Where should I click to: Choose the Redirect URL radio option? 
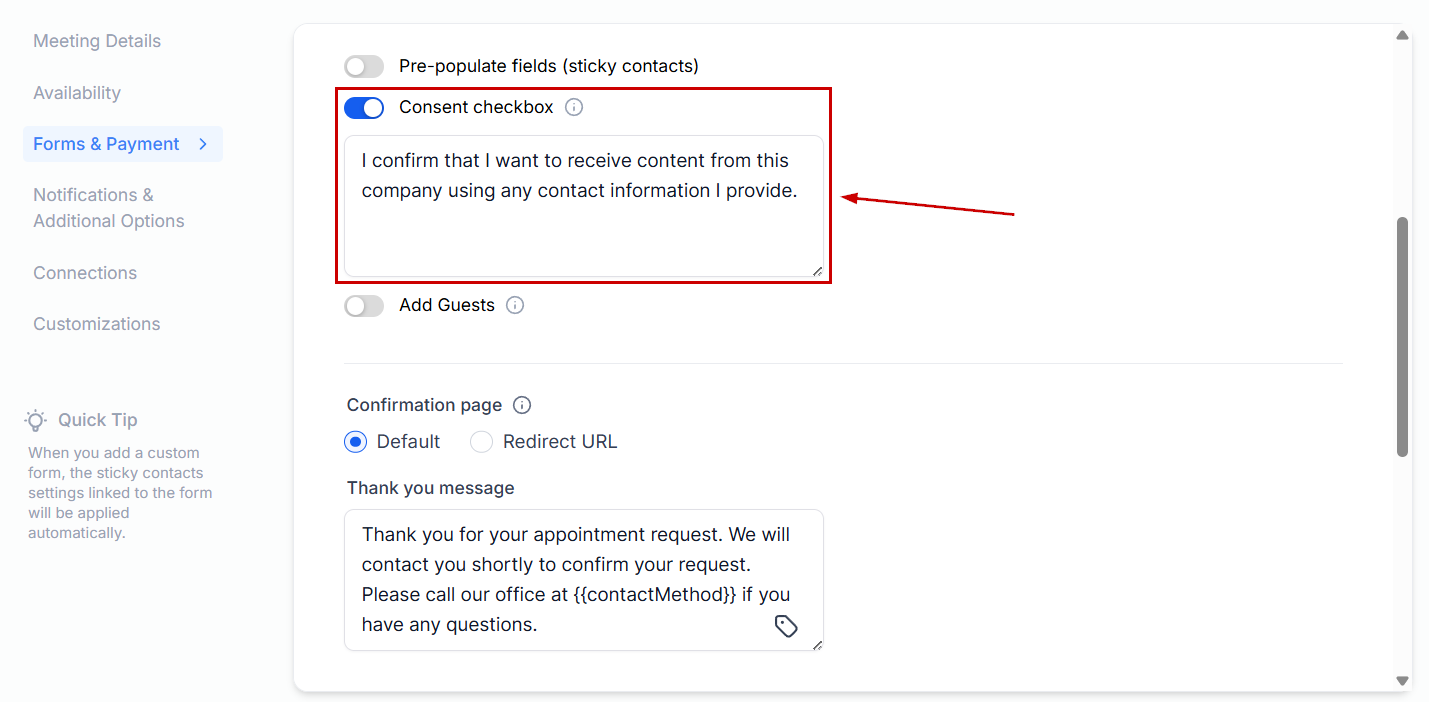tap(482, 441)
